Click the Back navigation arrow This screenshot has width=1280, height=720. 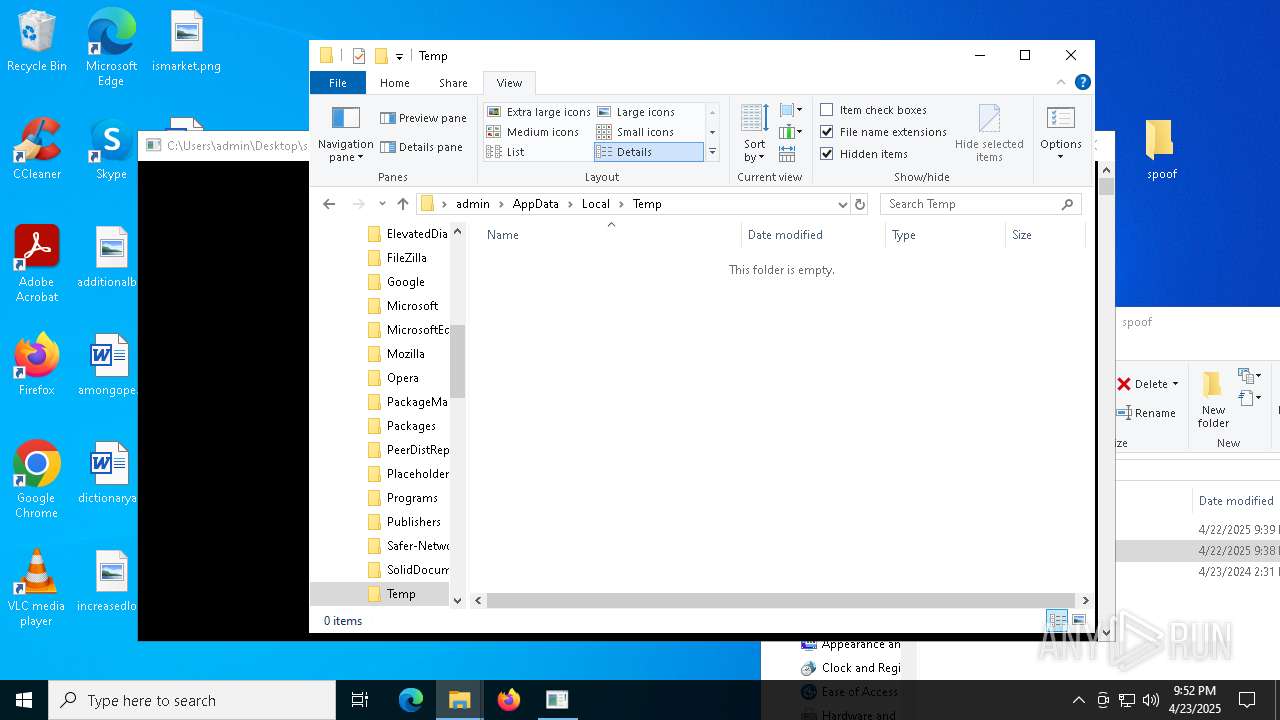[329, 204]
